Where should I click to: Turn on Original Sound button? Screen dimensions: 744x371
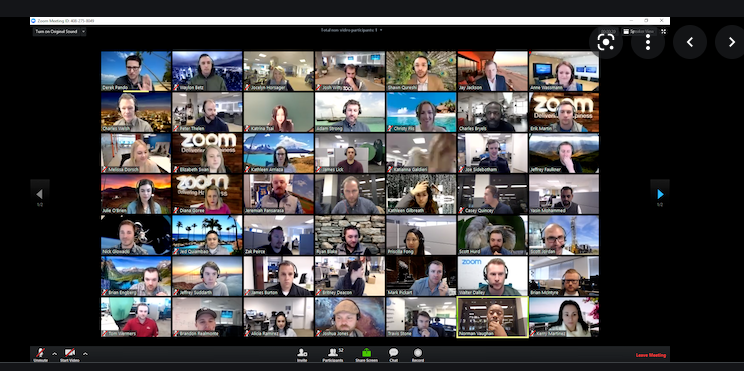pos(56,32)
